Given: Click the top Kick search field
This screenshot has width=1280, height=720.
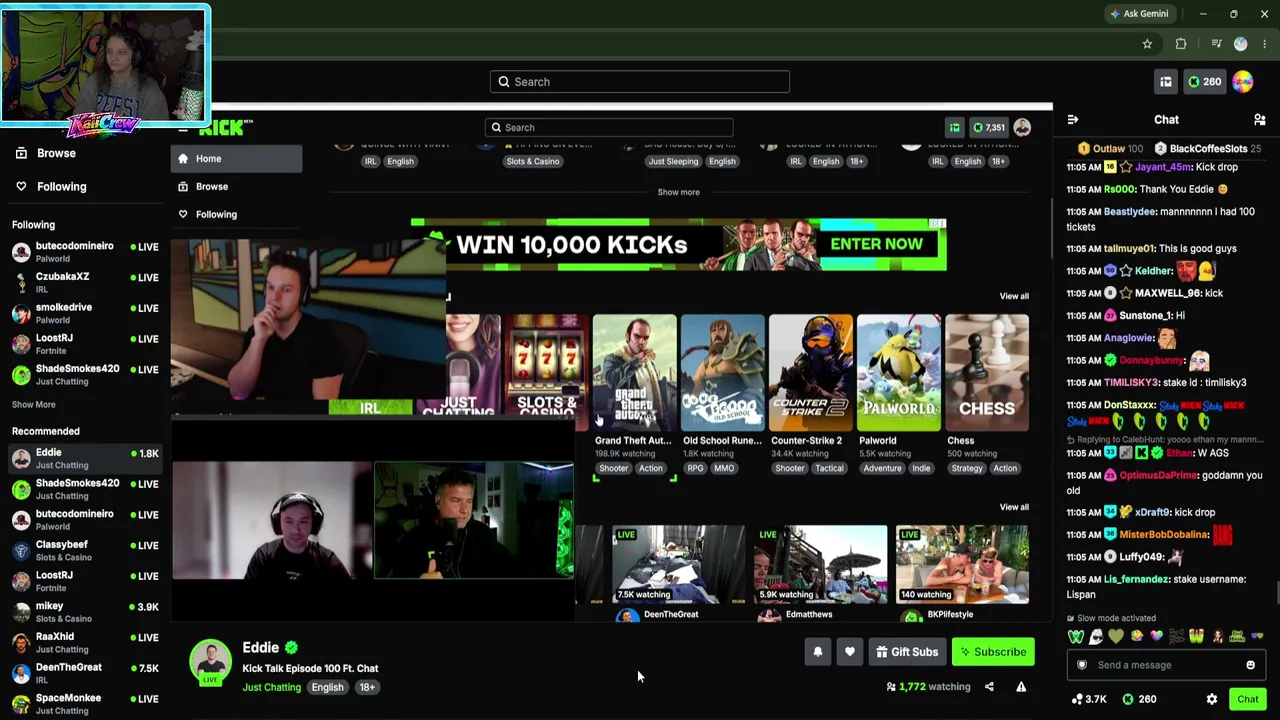Looking at the screenshot, I should [640, 82].
